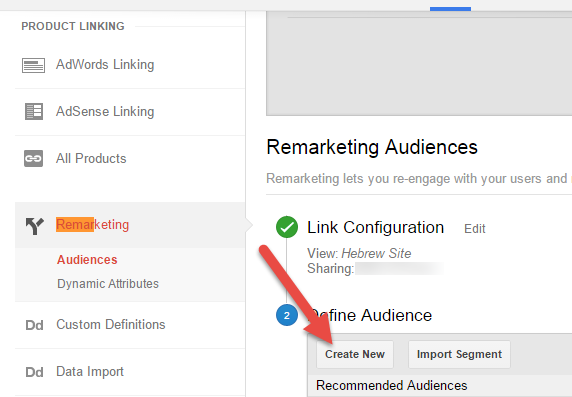Click the PRODUCT LINKING section header
Viewport: 572px width, 397px height.
click(73, 26)
